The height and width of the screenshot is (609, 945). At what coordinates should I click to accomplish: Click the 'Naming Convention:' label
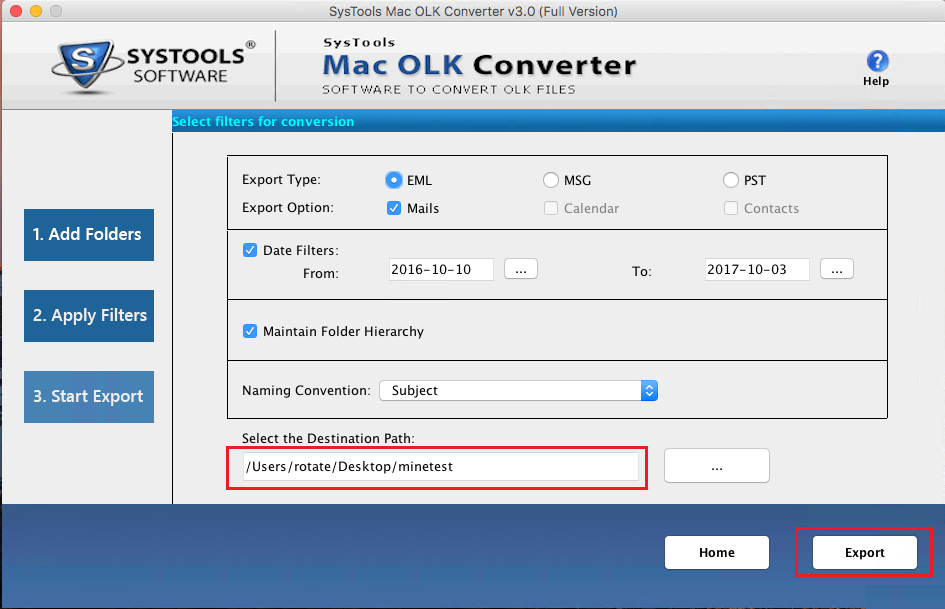pyautogui.click(x=306, y=390)
